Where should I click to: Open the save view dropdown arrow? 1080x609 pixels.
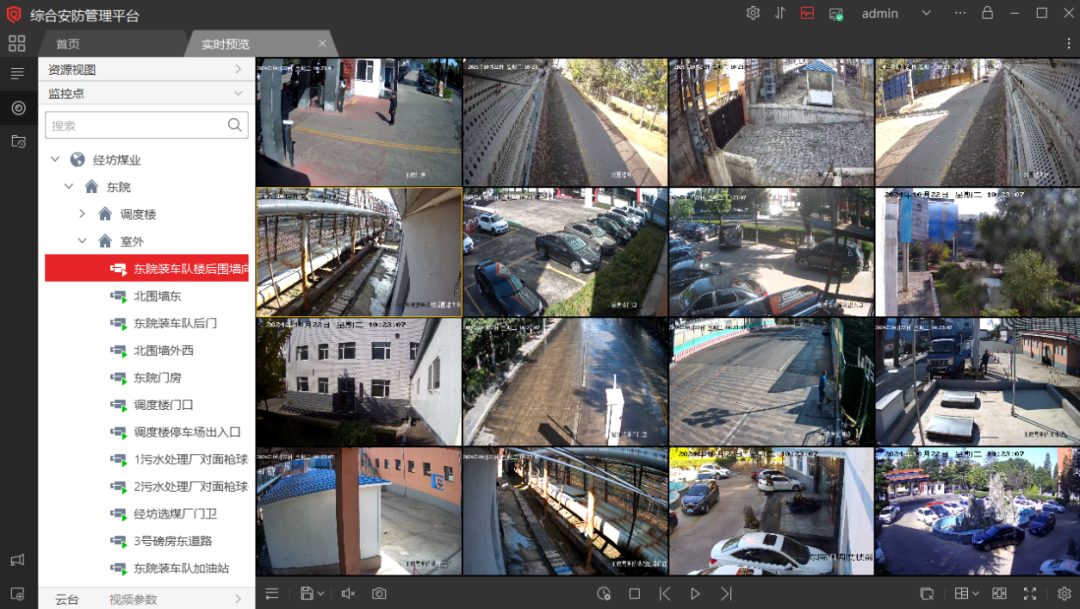point(320,593)
